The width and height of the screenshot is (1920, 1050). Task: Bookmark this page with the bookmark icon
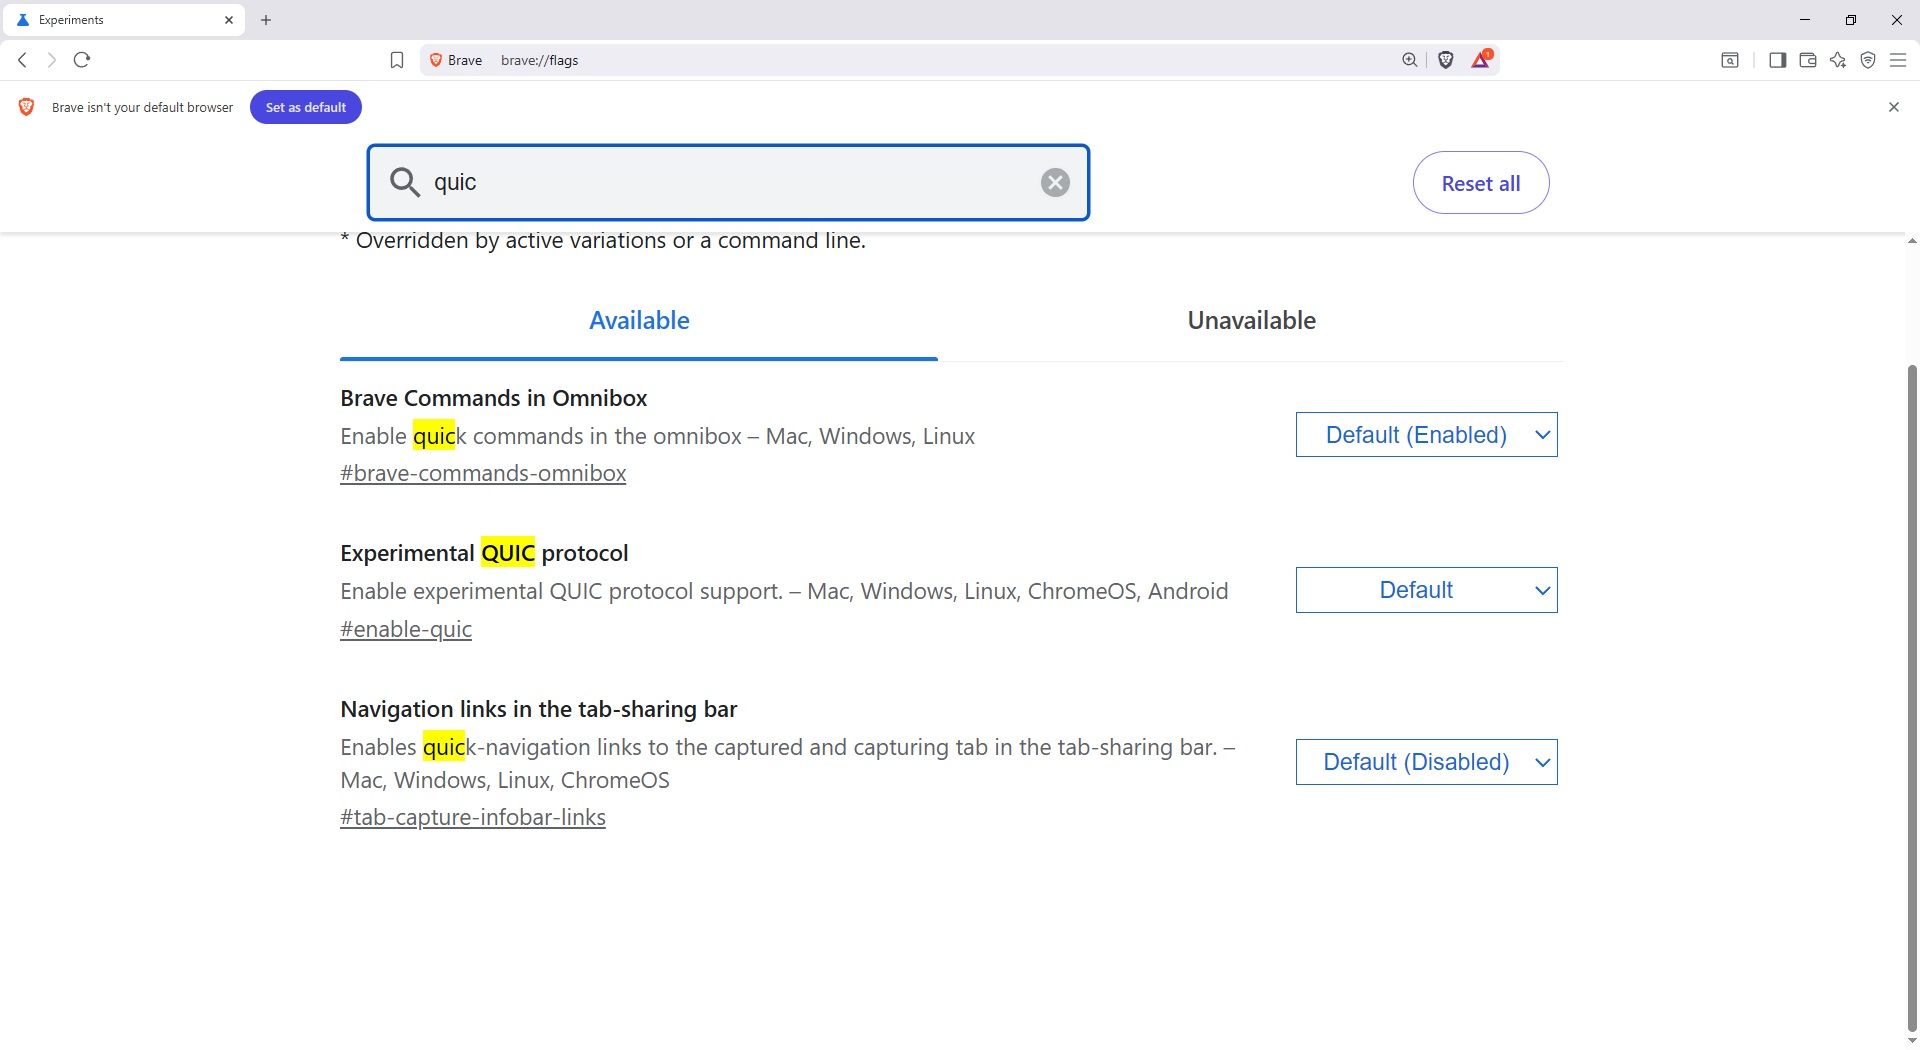[x=397, y=60]
